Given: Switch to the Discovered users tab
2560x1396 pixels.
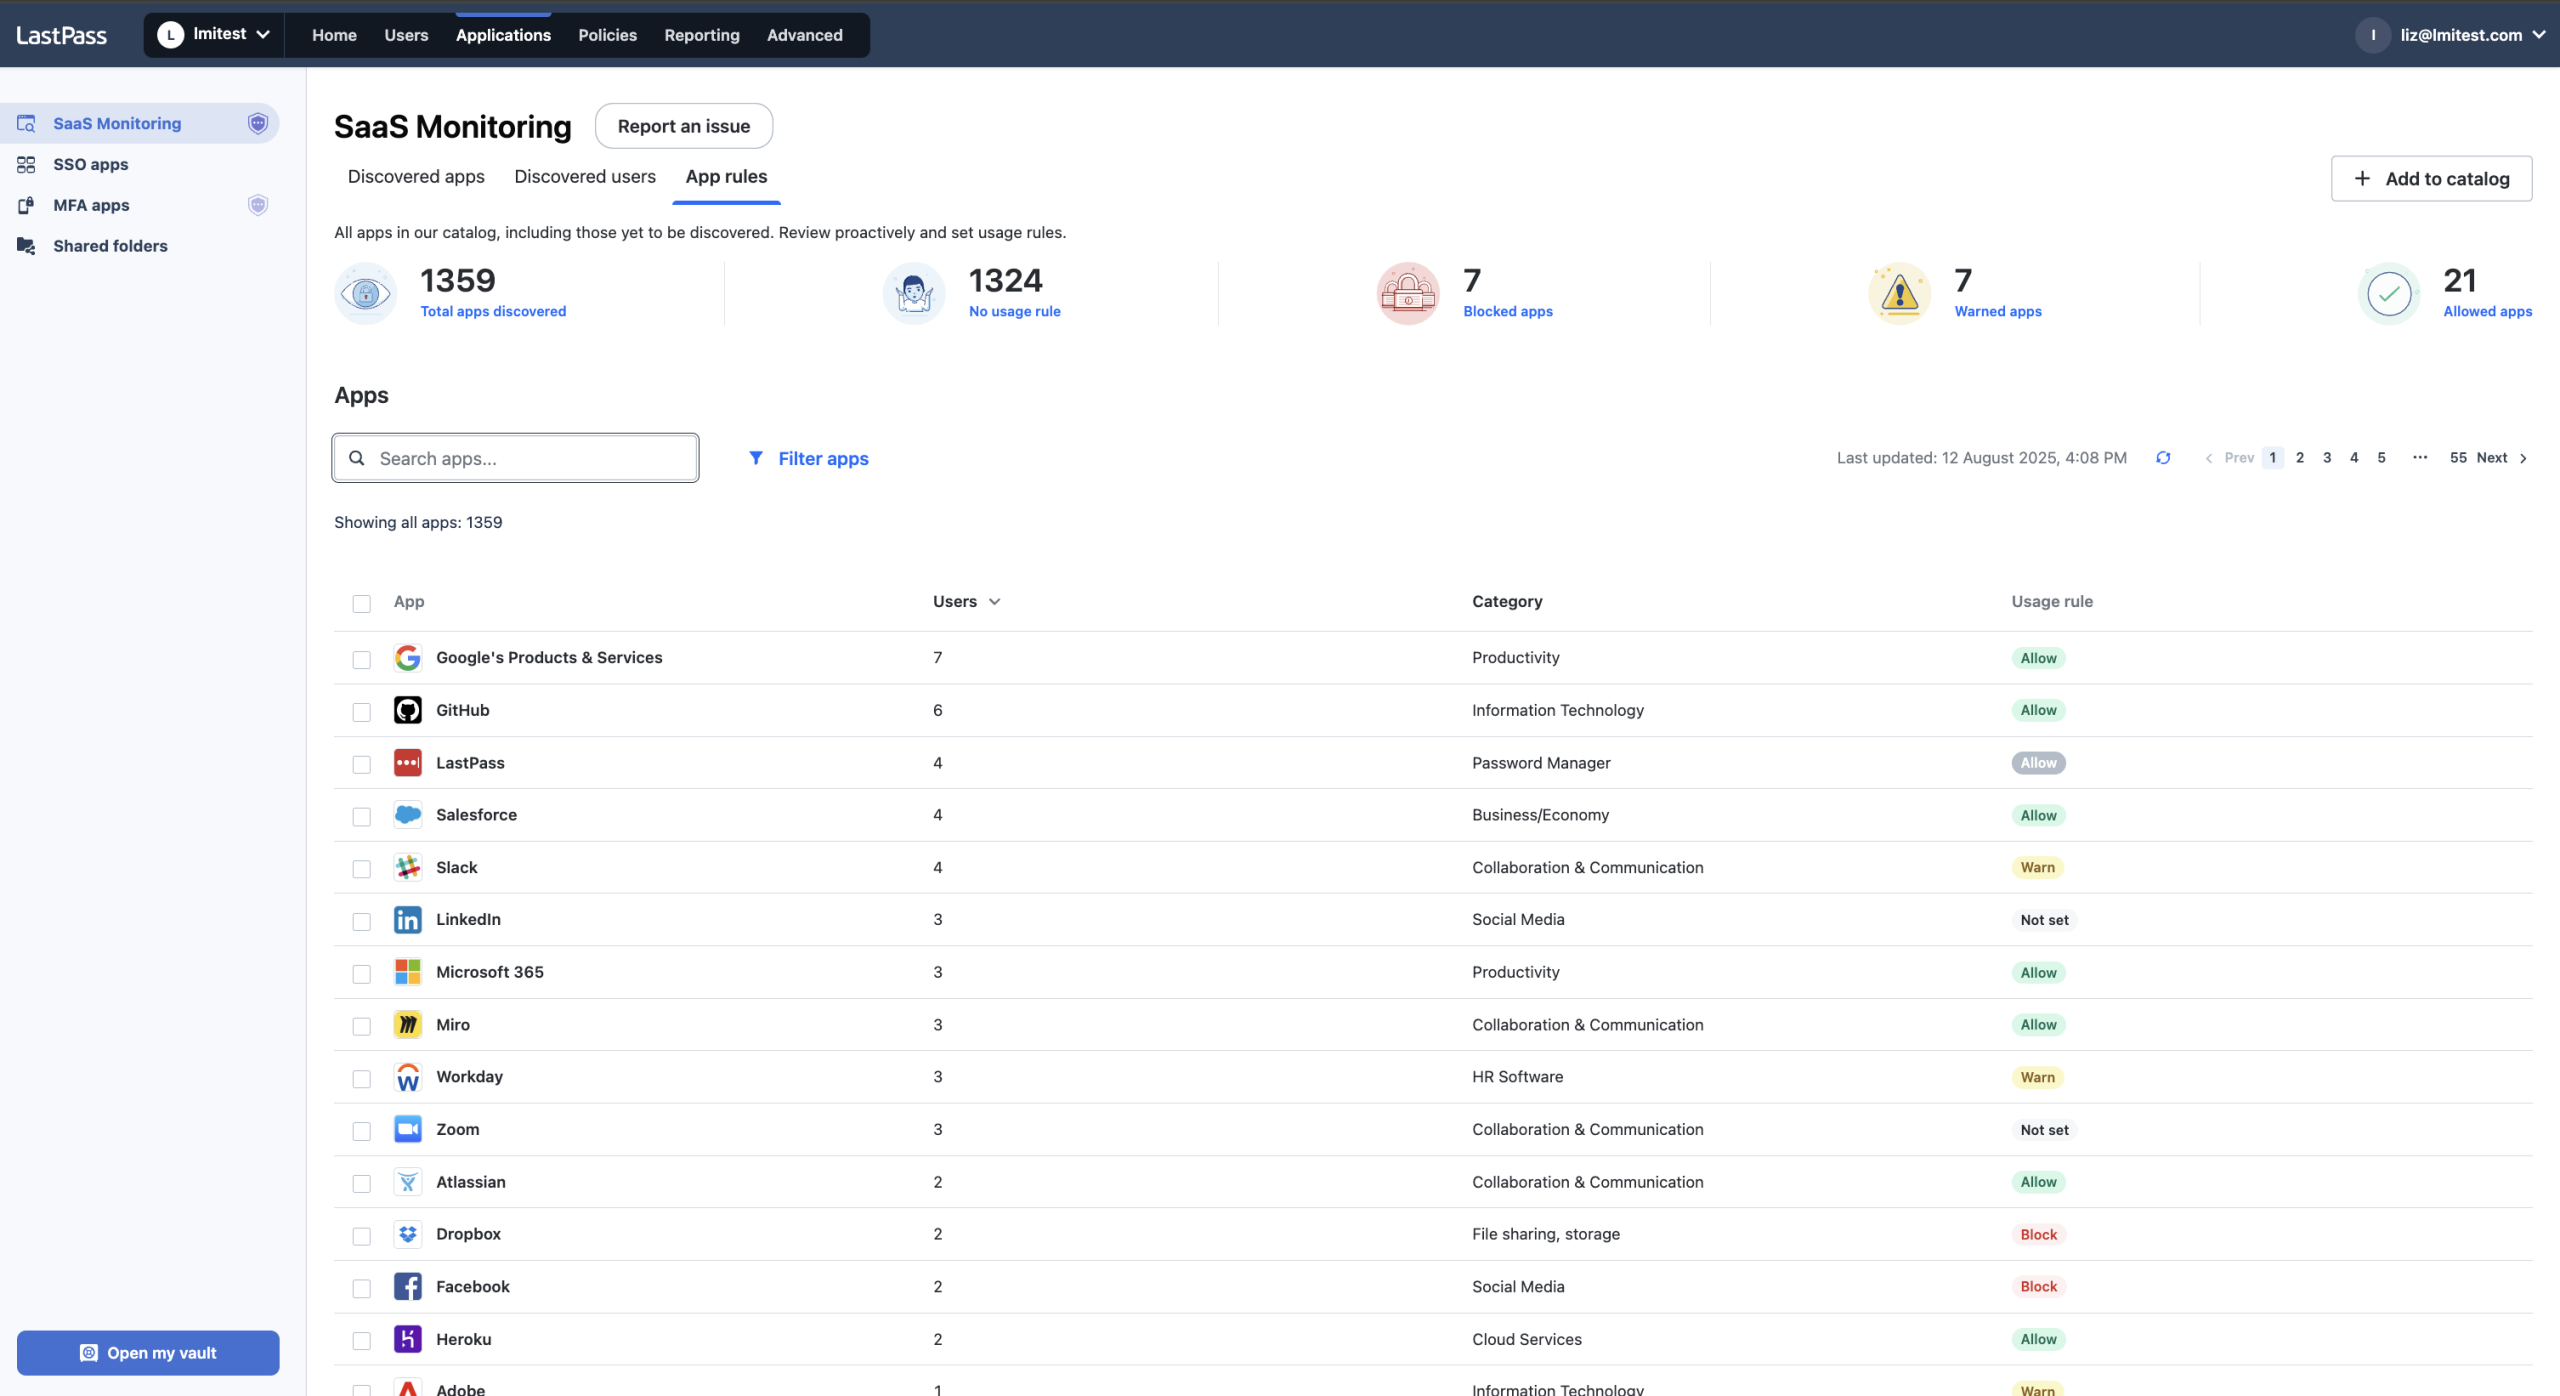Looking at the screenshot, I should [585, 176].
